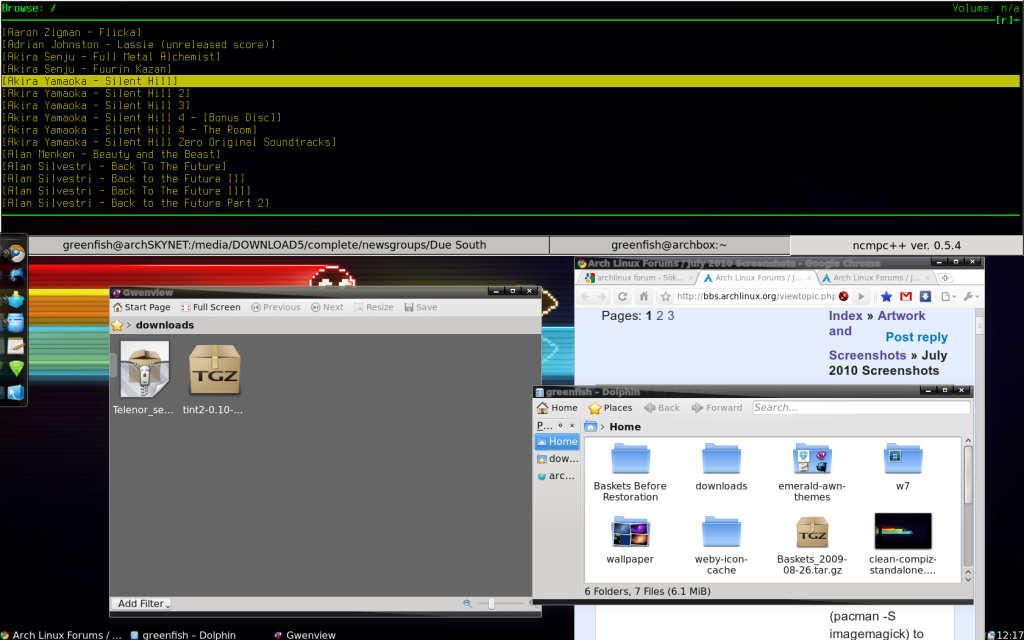The width and height of the screenshot is (1024, 640).
Task: Select the Telenor_se... file thumbnail in Gwenview
Action: pos(144,379)
